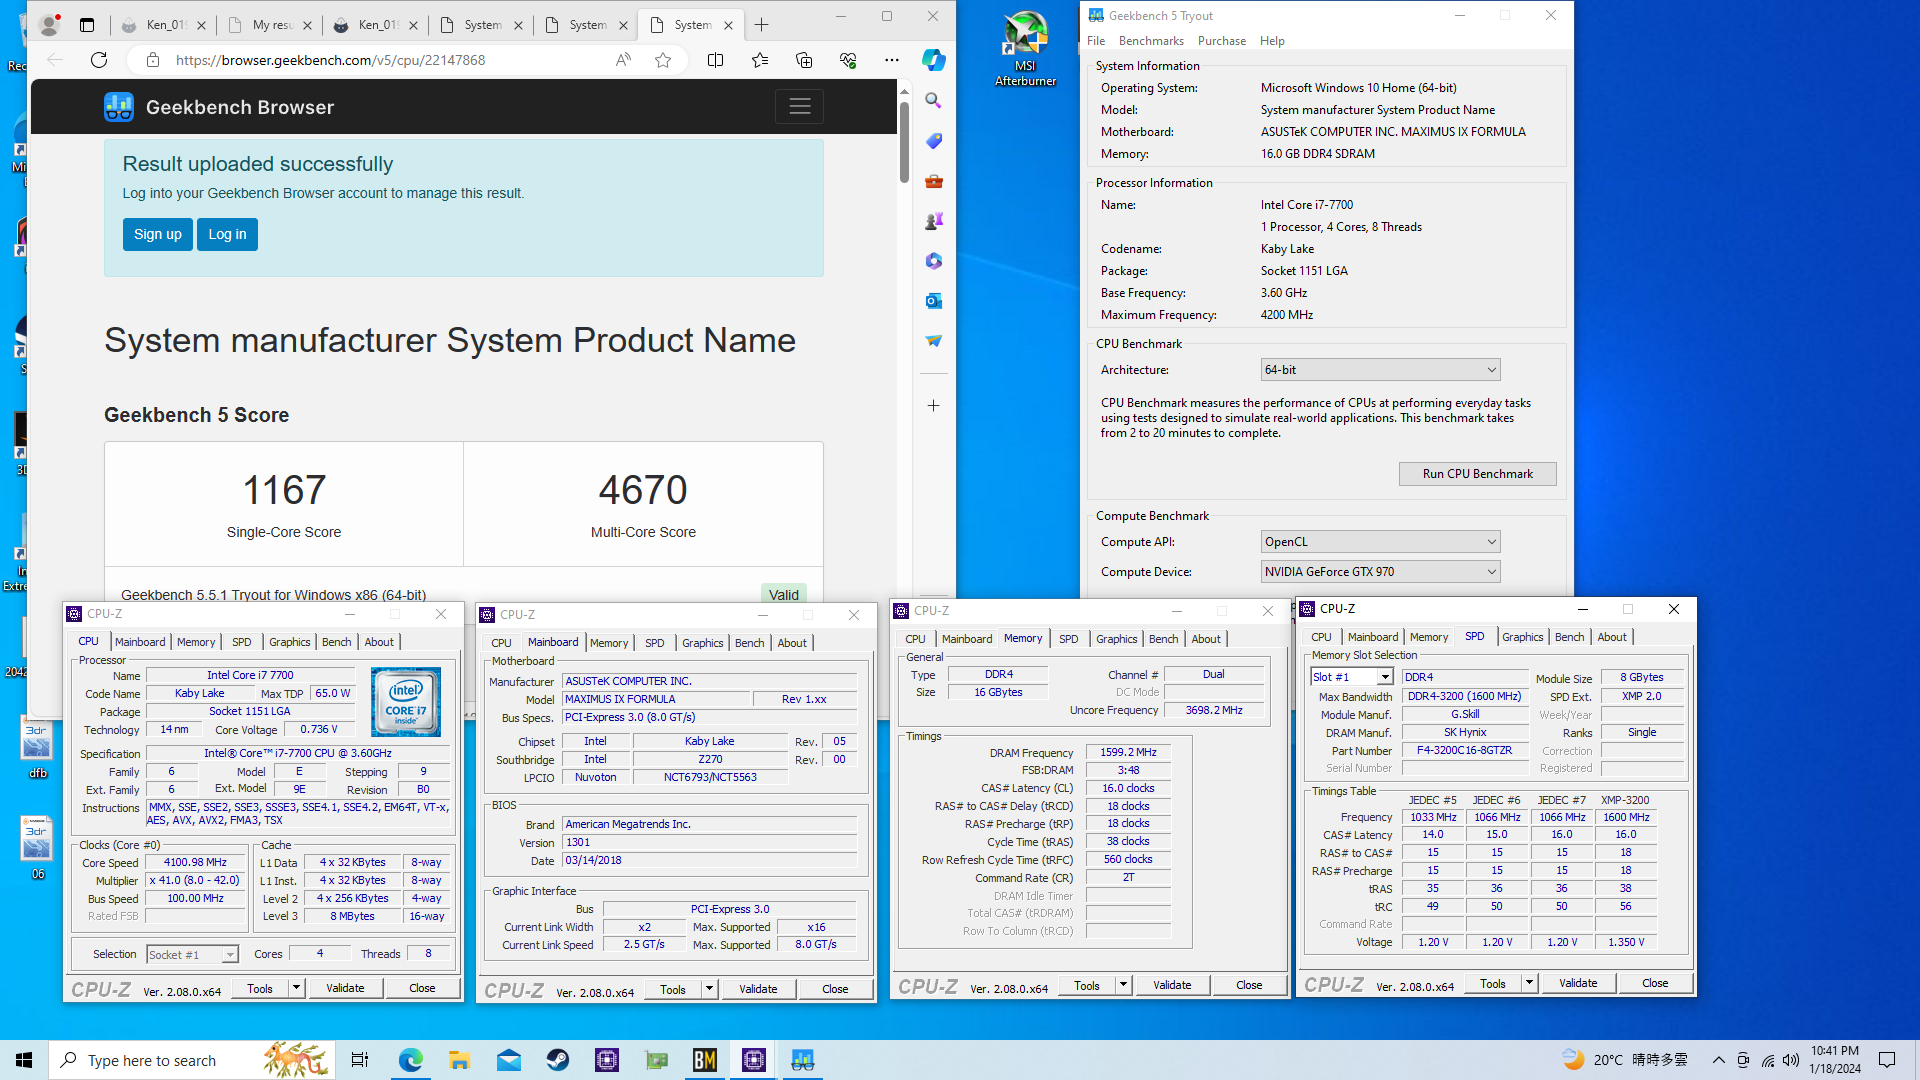The image size is (1920, 1080).
Task: Open Geekbench Benchmarks menu
Action: (1151, 41)
